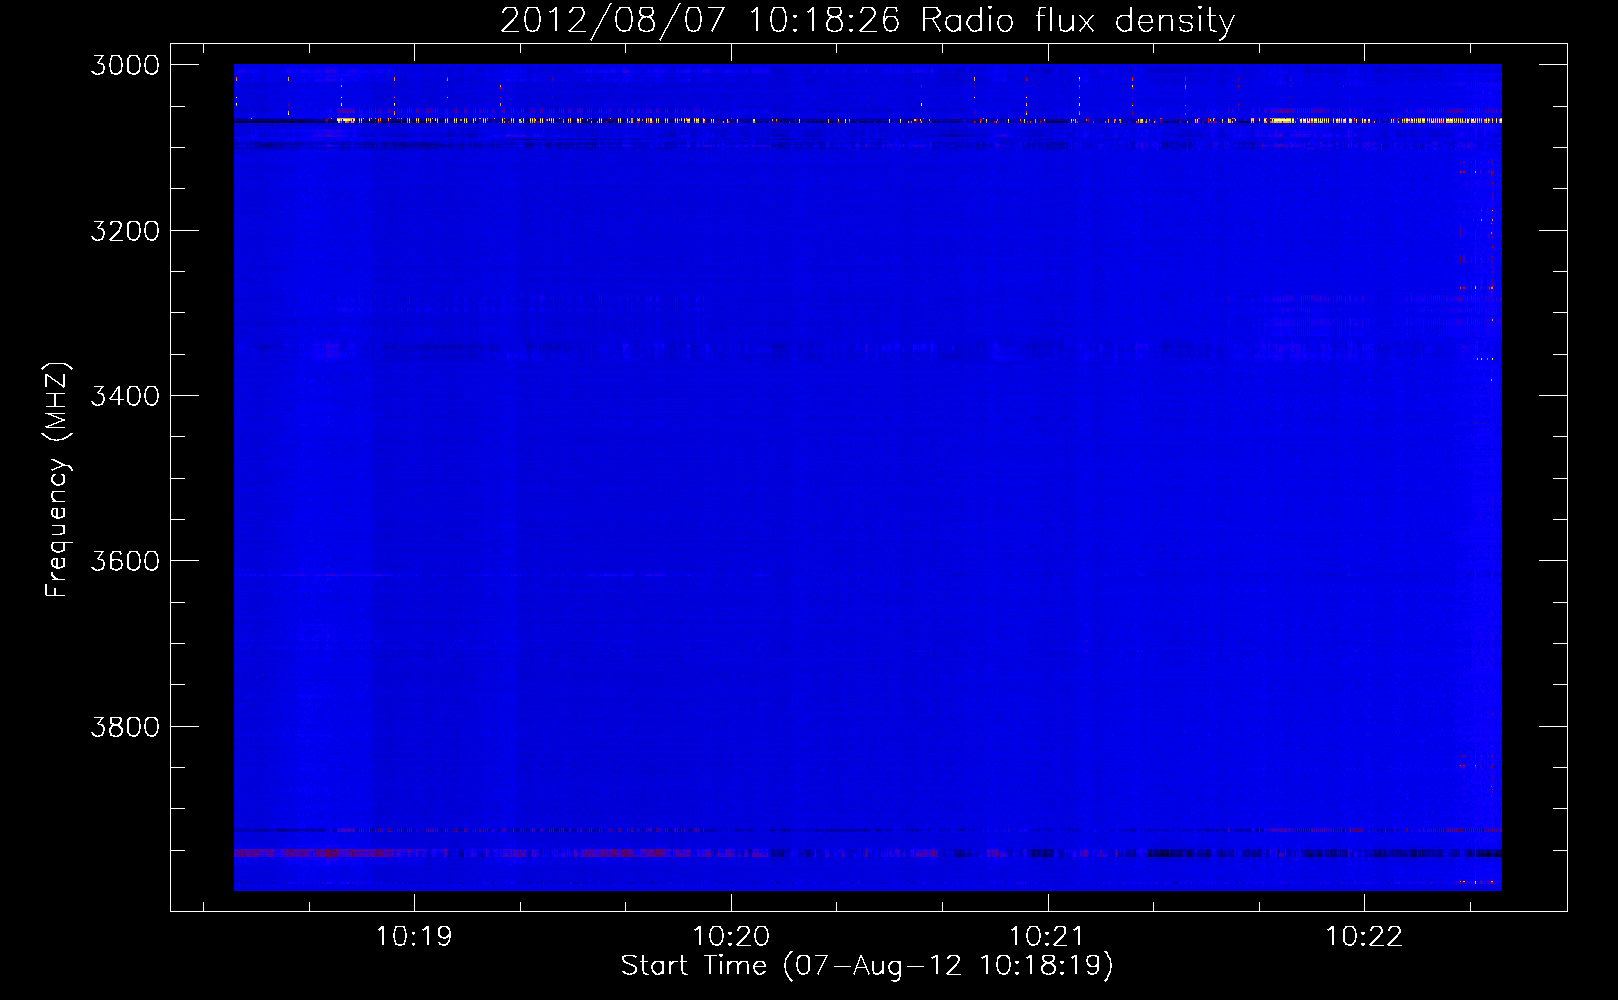Click the plot title "2012/08/07 10:18:26 Radio flux density"
The height and width of the screenshot is (1000, 1618).
[x=867, y=20]
